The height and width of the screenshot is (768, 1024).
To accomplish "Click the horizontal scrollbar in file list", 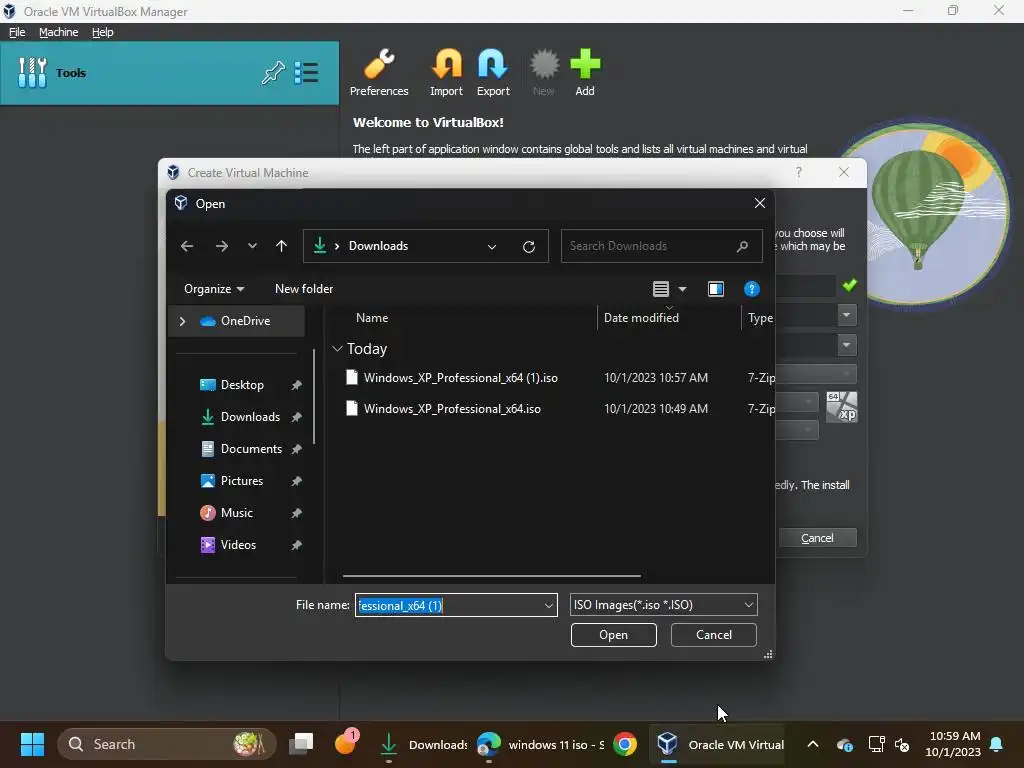I will click(x=491, y=576).
